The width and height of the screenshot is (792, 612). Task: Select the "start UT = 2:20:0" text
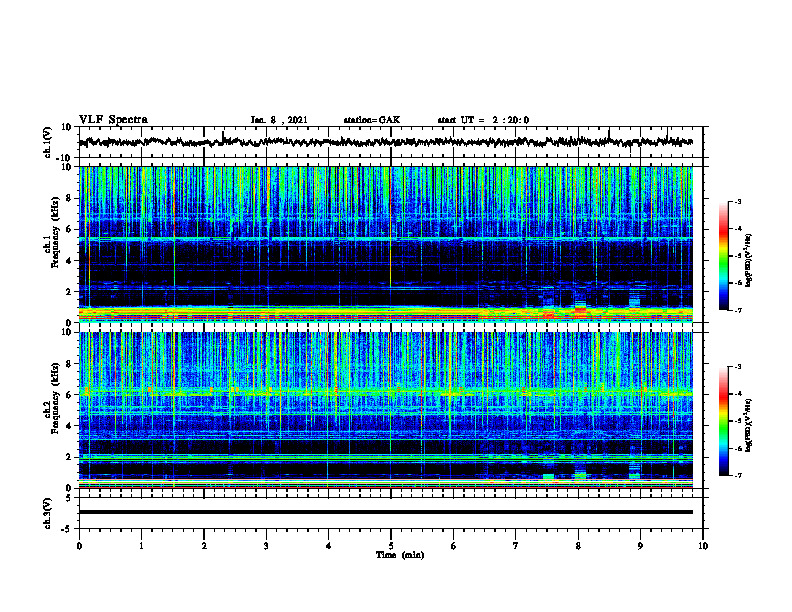483,120
